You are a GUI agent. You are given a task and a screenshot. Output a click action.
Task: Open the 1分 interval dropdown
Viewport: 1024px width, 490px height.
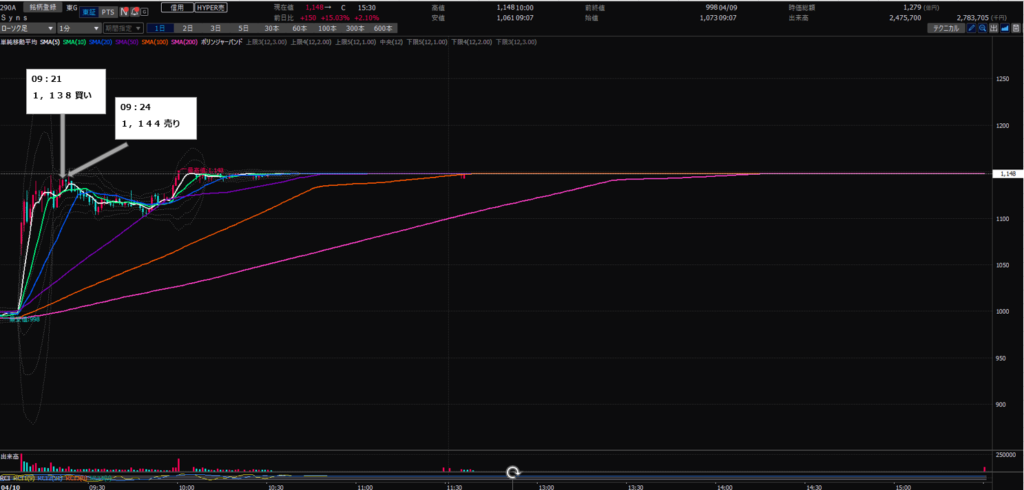pyautogui.click(x=79, y=29)
